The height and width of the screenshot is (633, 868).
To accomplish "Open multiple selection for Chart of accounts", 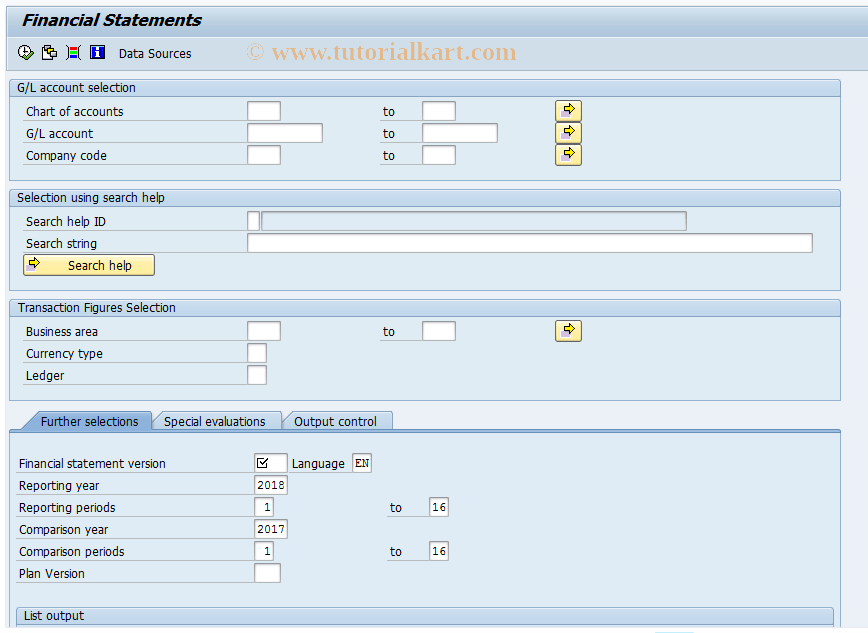I will (x=568, y=110).
